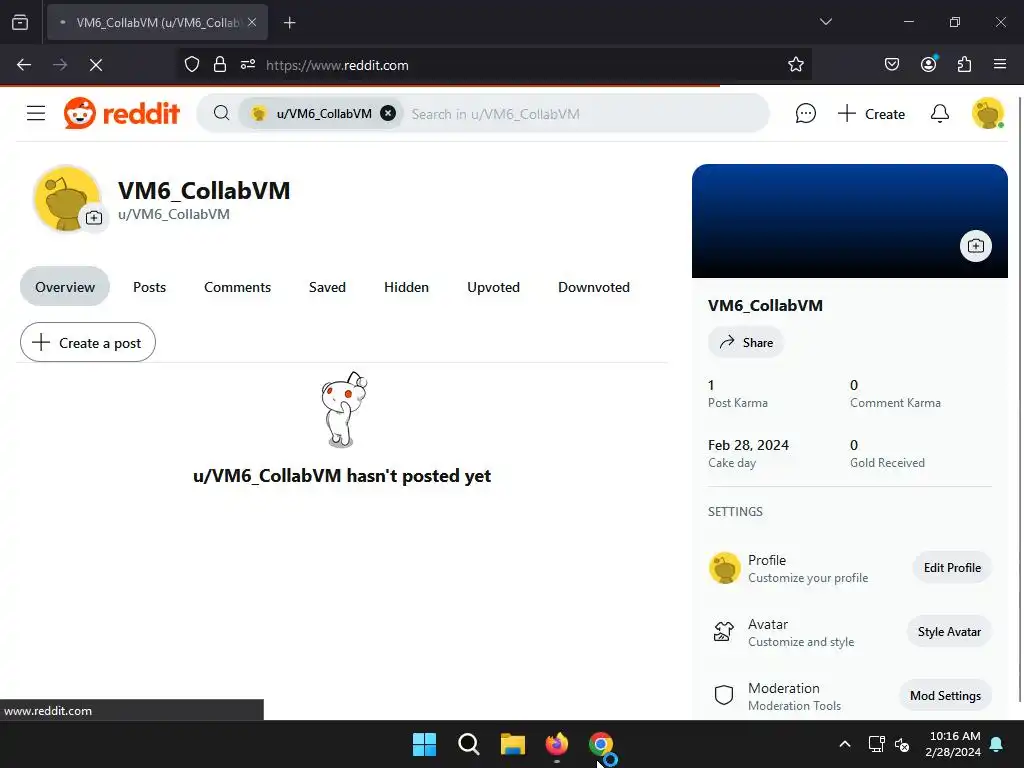The height and width of the screenshot is (768, 1024).
Task: Click the Share profile button
Action: [746, 342]
